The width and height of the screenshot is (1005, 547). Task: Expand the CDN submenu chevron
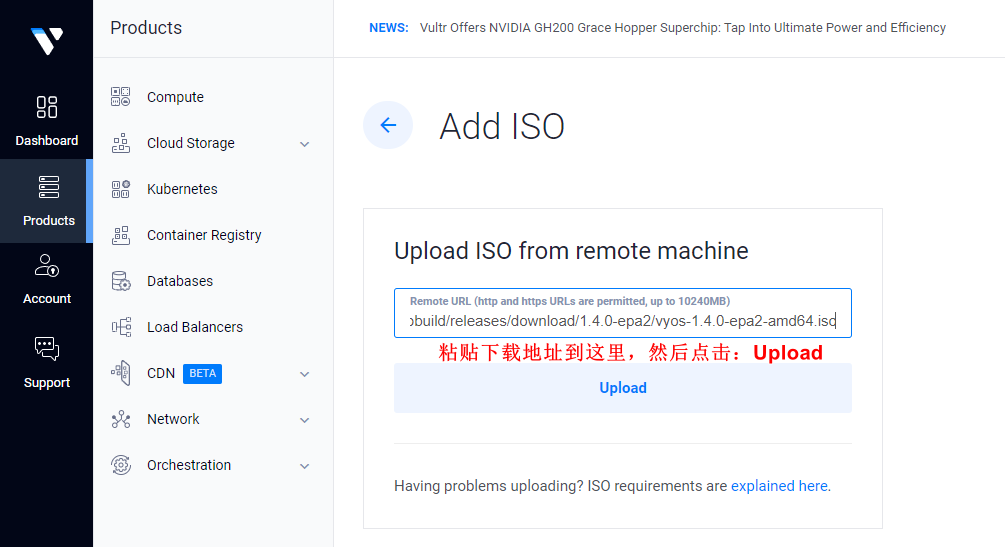click(304, 374)
